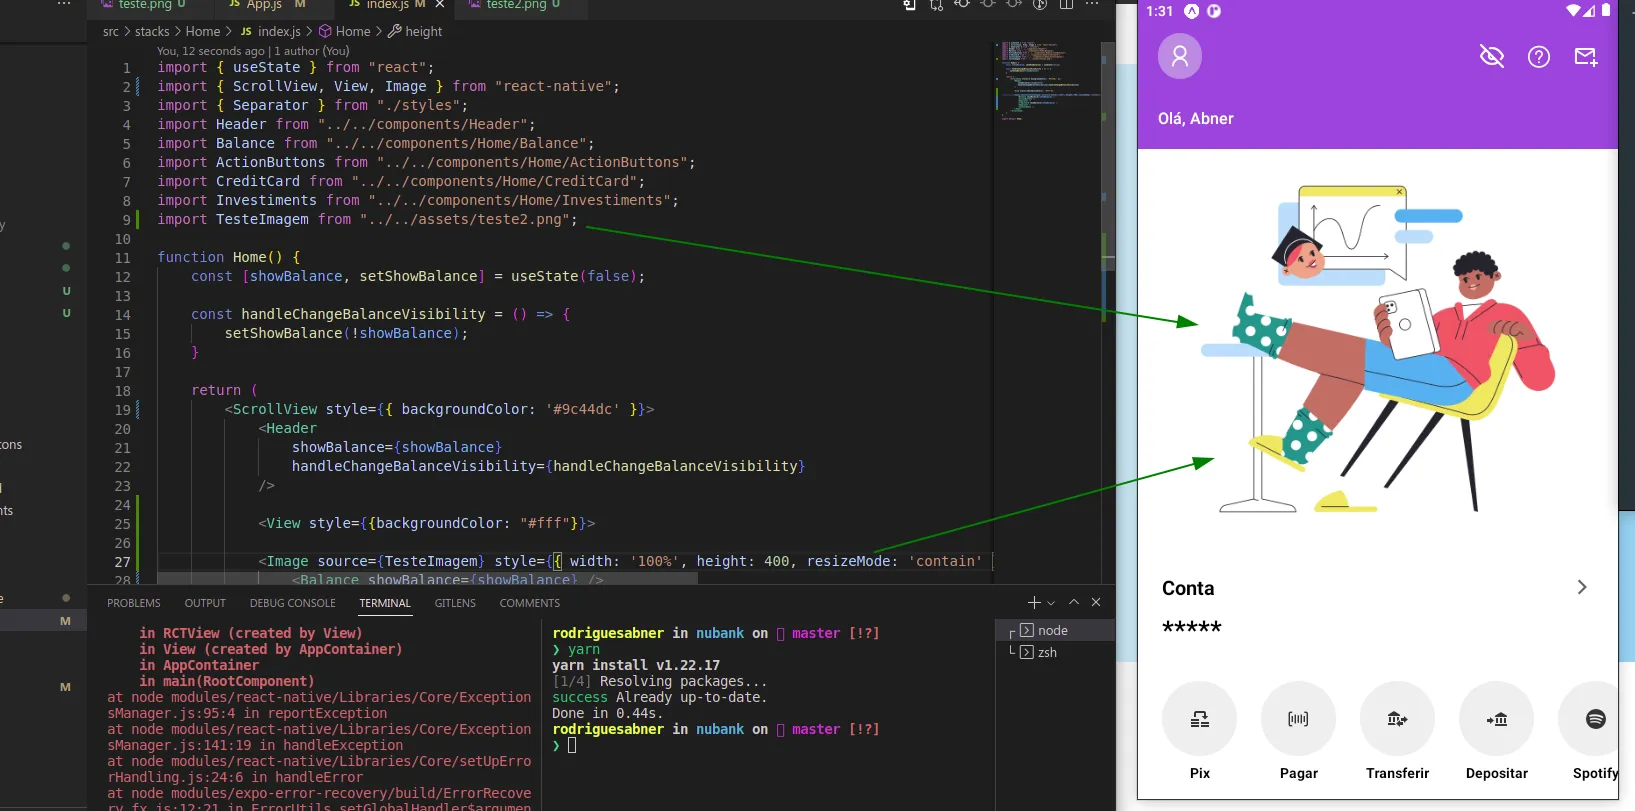This screenshot has width=1635, height=811.
Task: Switch to the PROBLEMS panel tab
Action: point(134,603)
